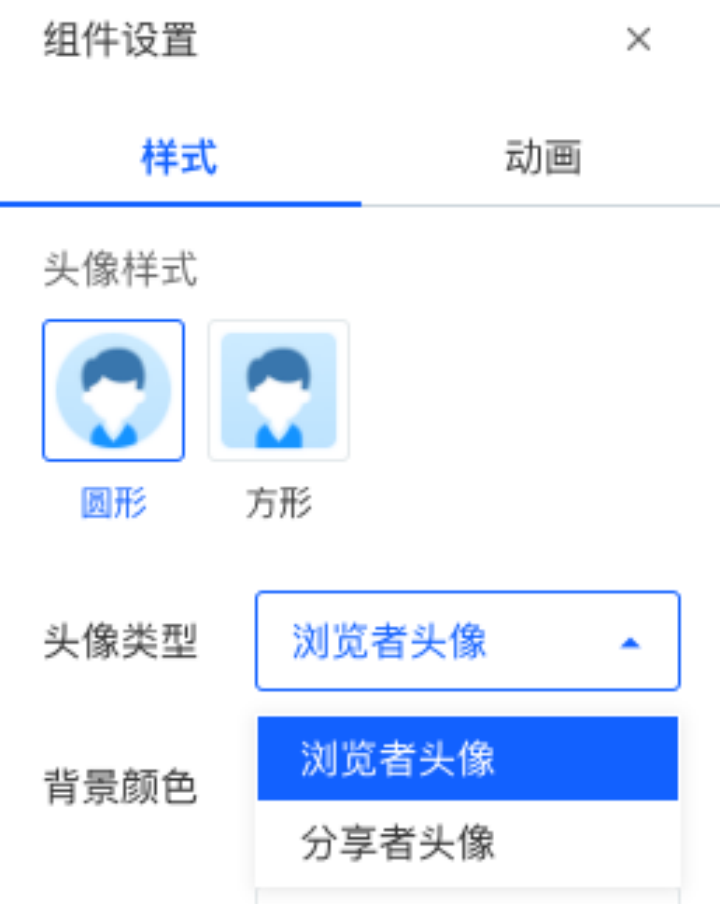Collapse the 头像类型 dropdown via the caret arrow

[x=630, y=643]
